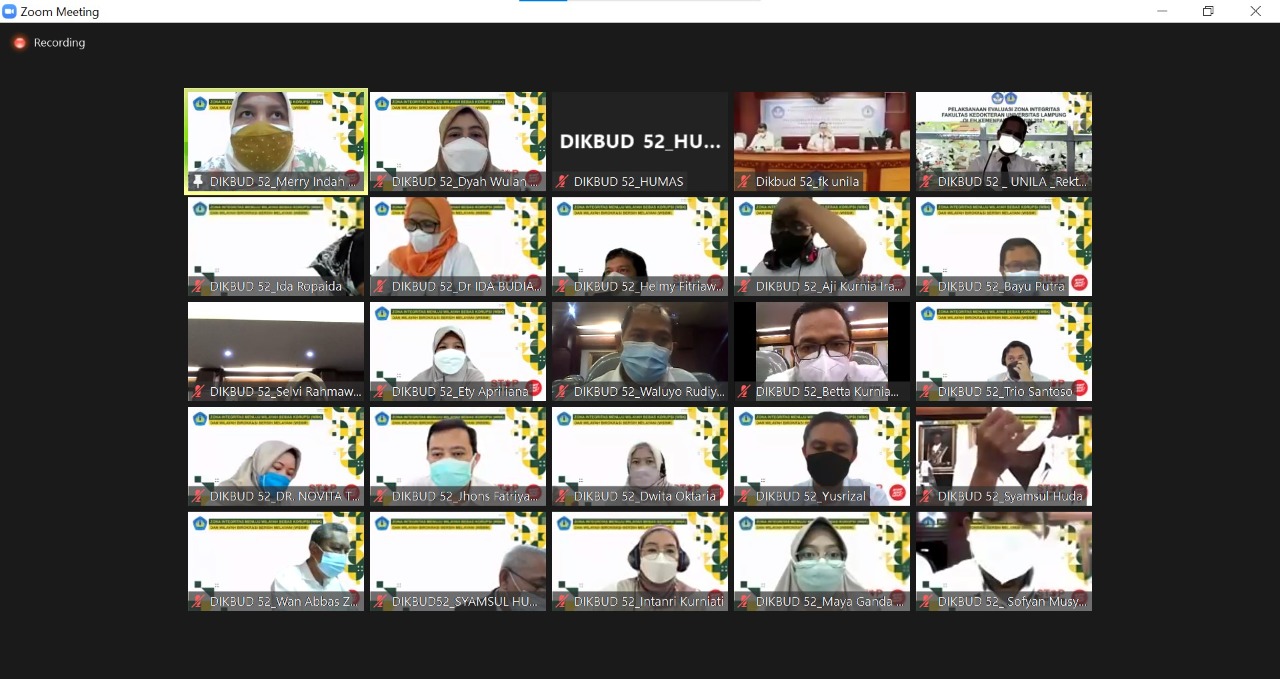Minimize the Zoom Meeting window
This screenshot has width=1280, height=679.
[x=1162, y=12]
